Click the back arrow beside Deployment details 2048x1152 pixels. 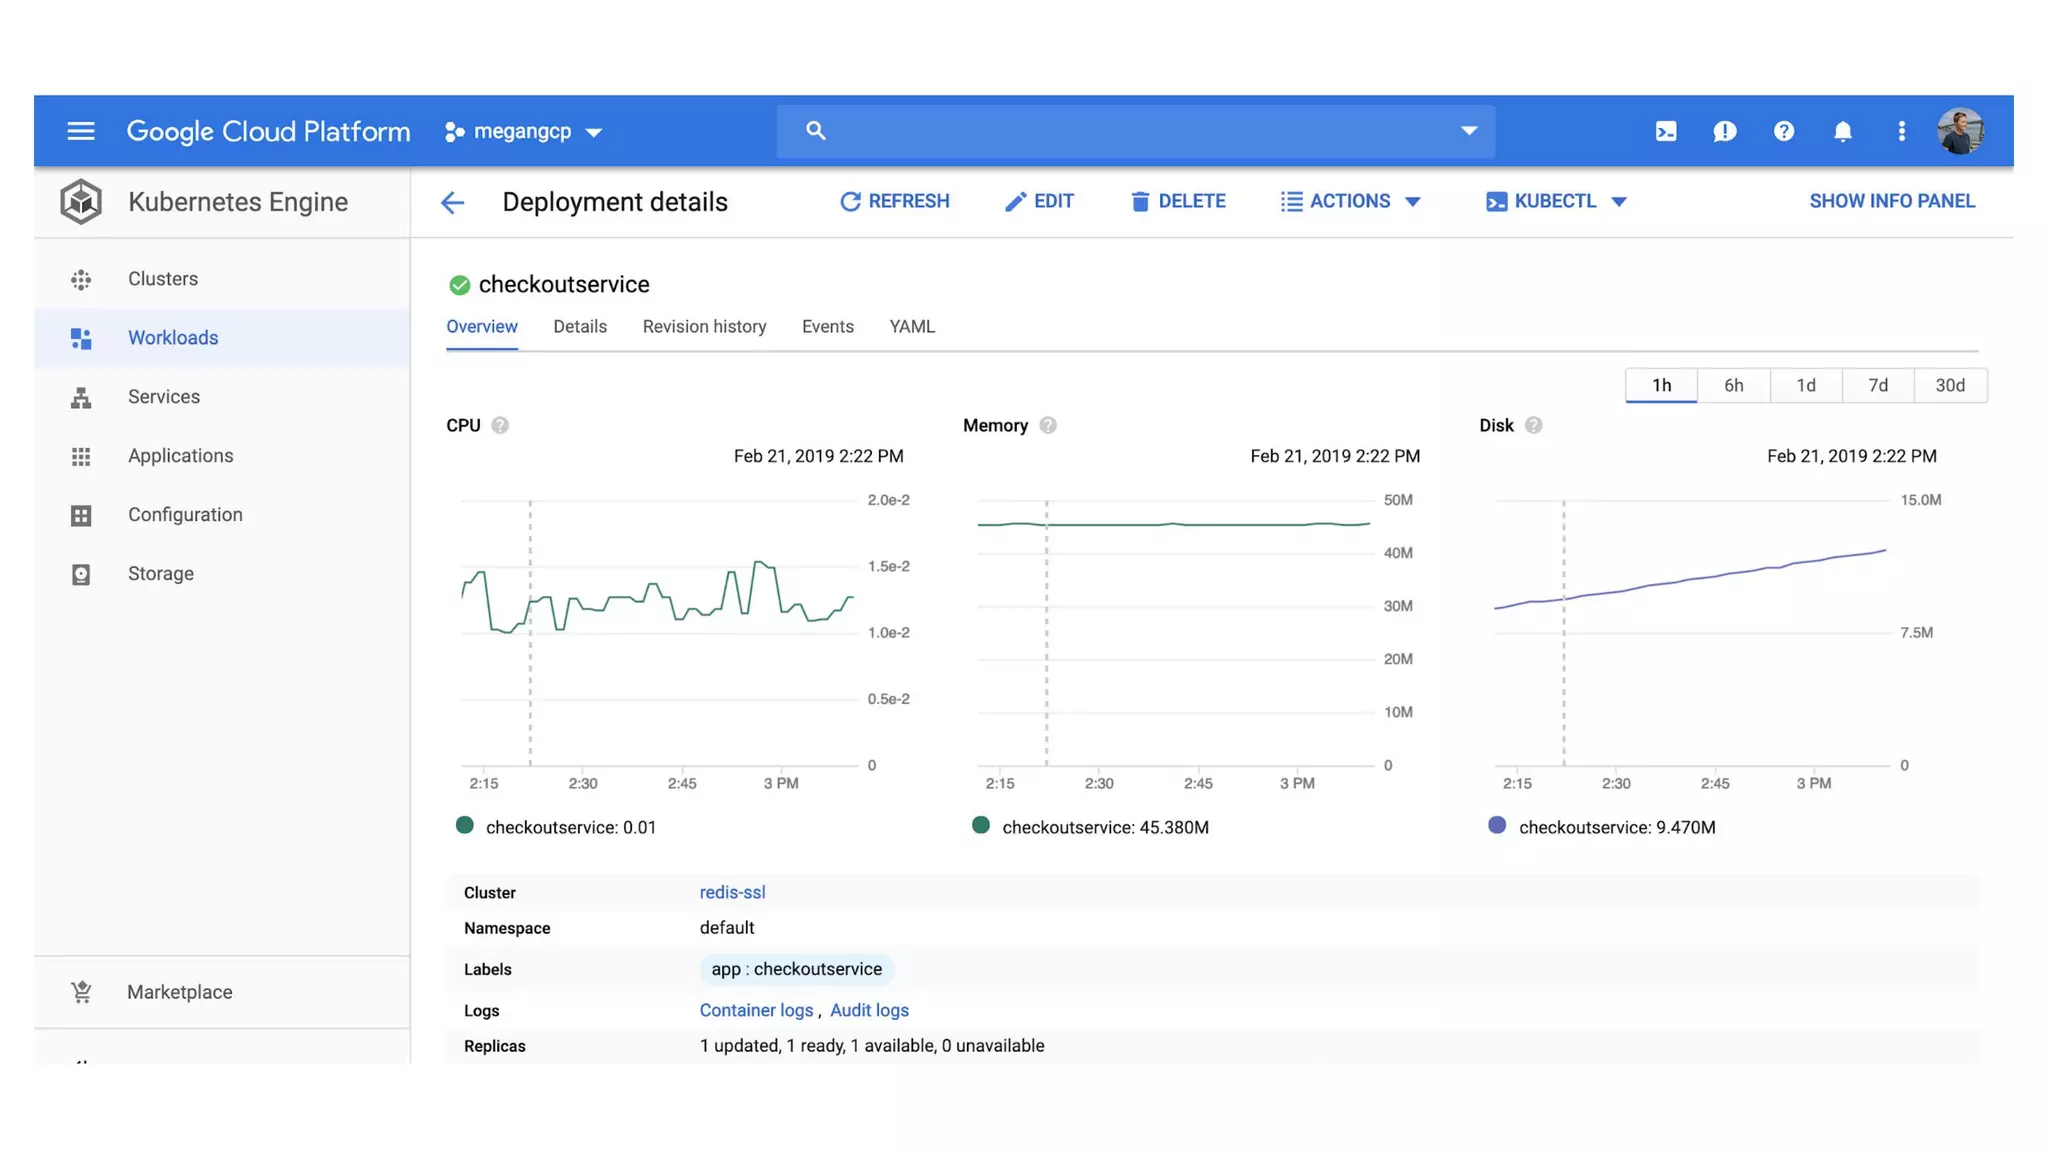pos(452,202)
